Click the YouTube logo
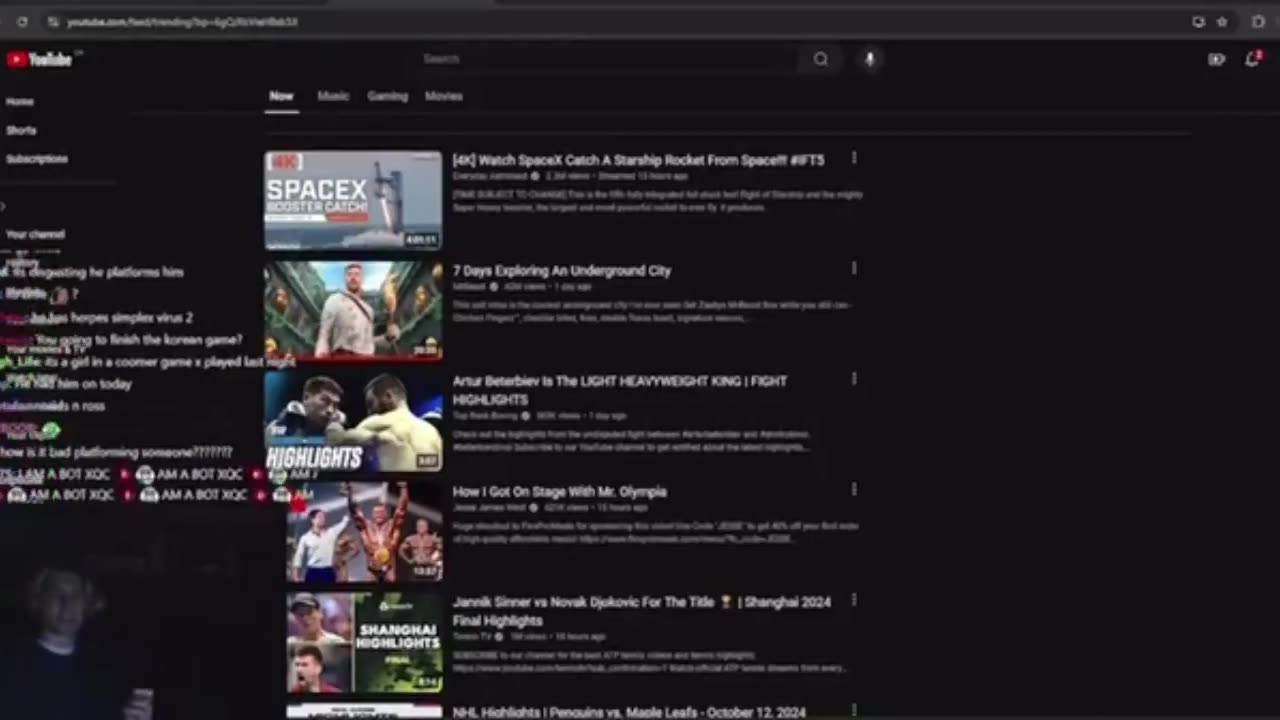 pos(40,60)
